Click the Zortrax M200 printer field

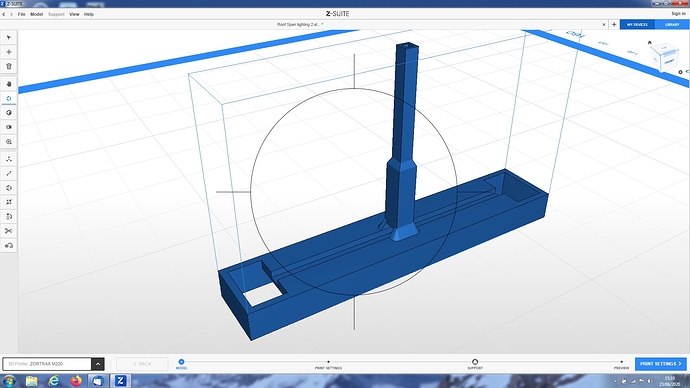(47, 364)
